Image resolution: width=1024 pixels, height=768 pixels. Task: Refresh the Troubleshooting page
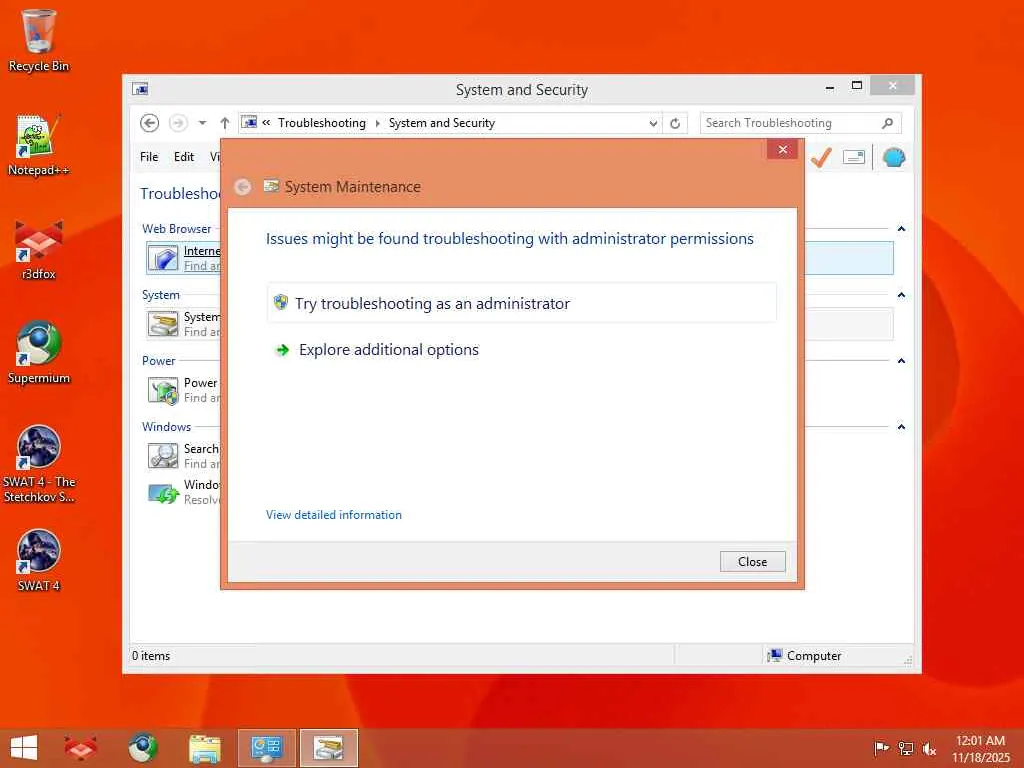point(675,123)
